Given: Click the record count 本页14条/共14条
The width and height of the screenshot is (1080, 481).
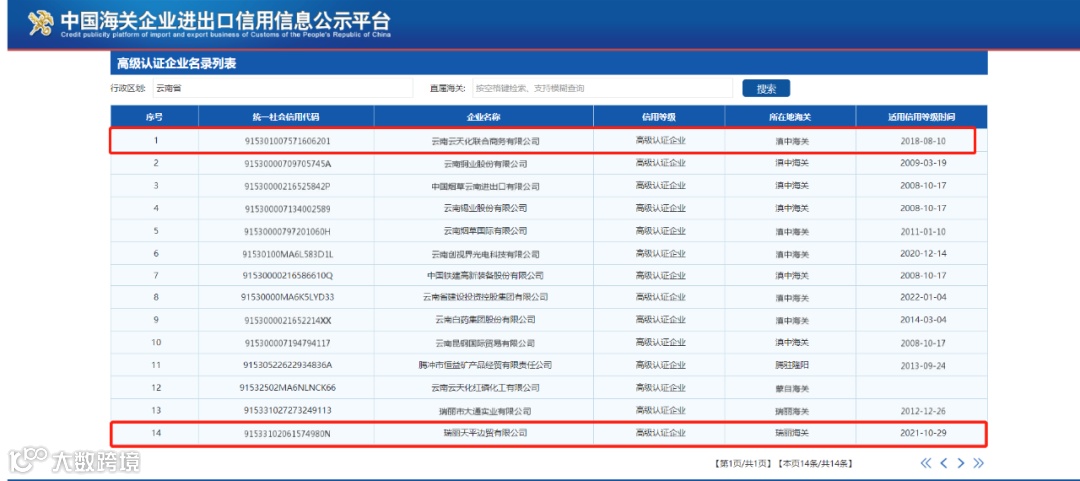Looking at the screenshot, I should tap(816, 464).
